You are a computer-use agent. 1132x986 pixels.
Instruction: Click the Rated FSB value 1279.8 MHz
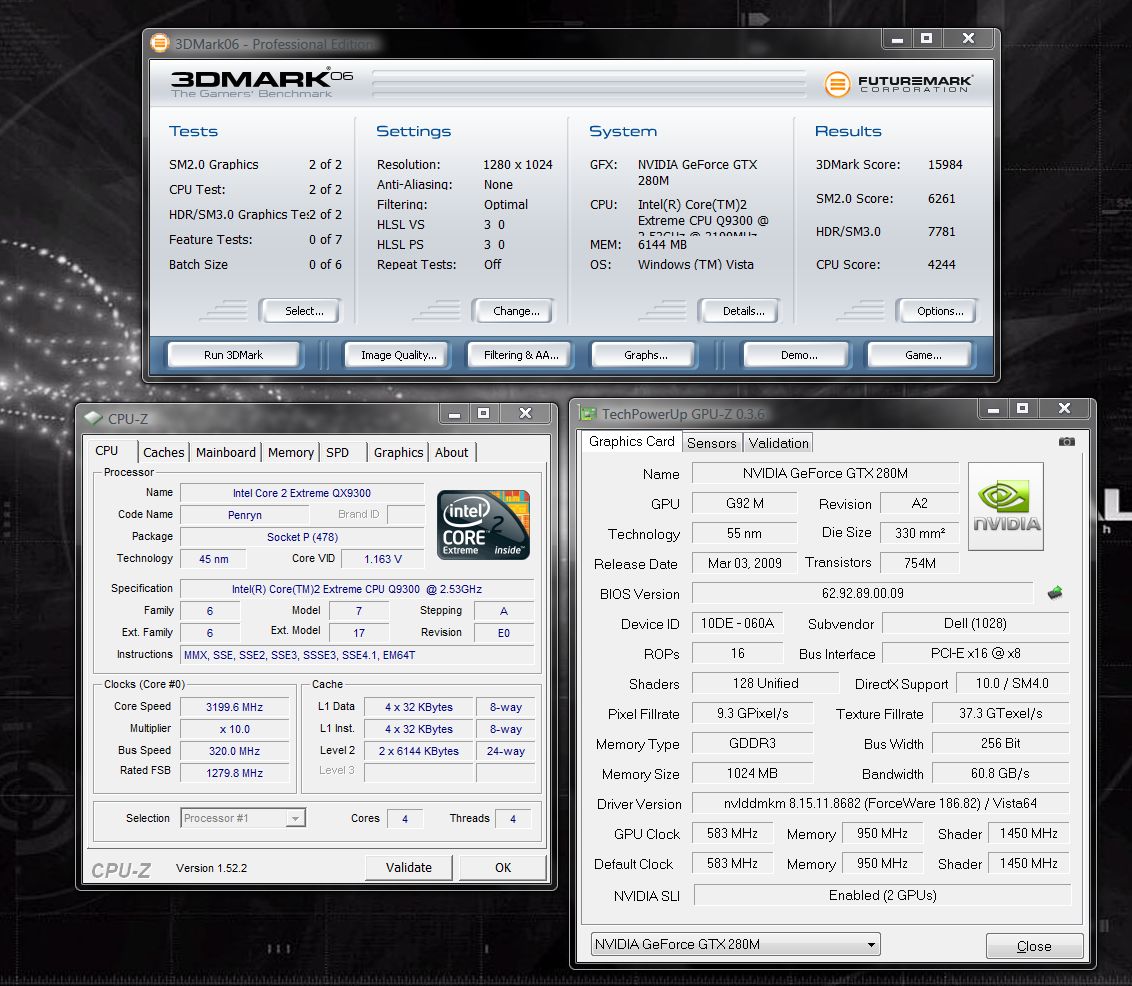pyautogui.click(x=235, y=773)
